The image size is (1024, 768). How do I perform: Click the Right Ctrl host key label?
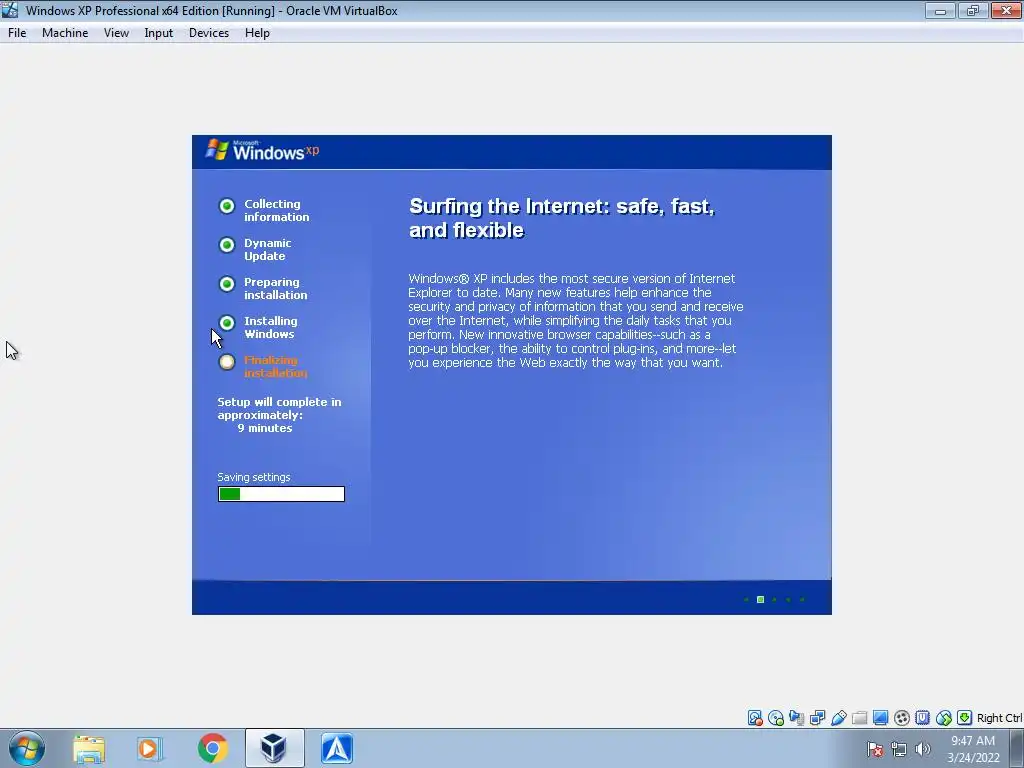(999, 718)
